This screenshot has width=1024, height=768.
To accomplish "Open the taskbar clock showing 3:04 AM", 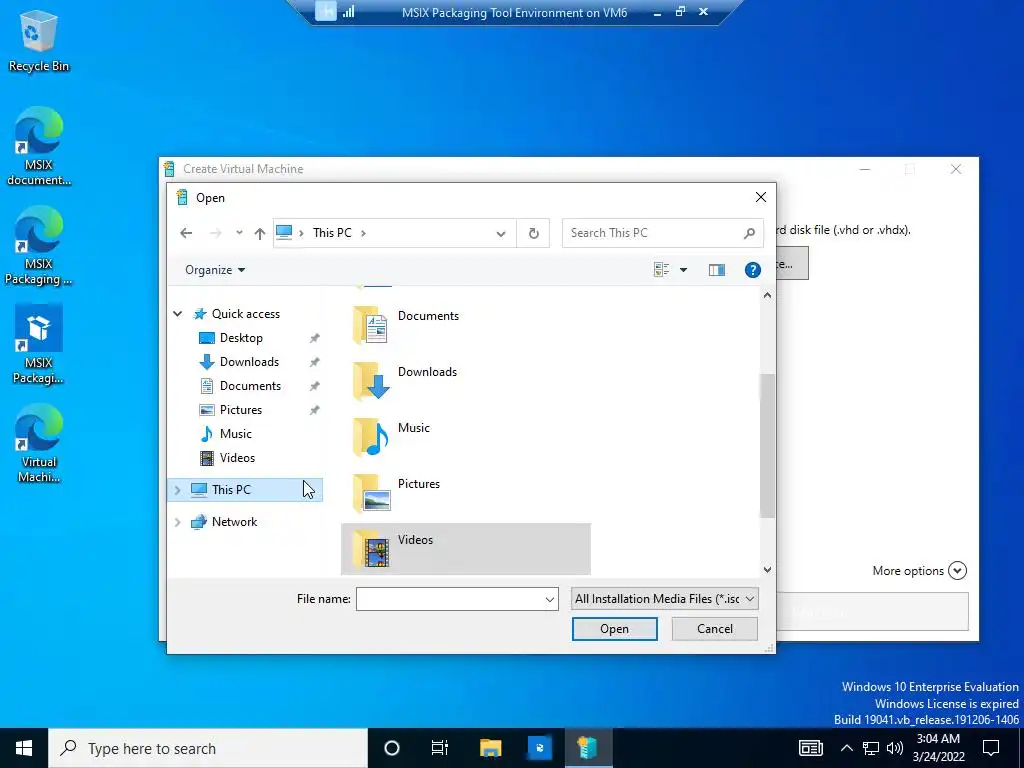I will [x=938, y=748].
